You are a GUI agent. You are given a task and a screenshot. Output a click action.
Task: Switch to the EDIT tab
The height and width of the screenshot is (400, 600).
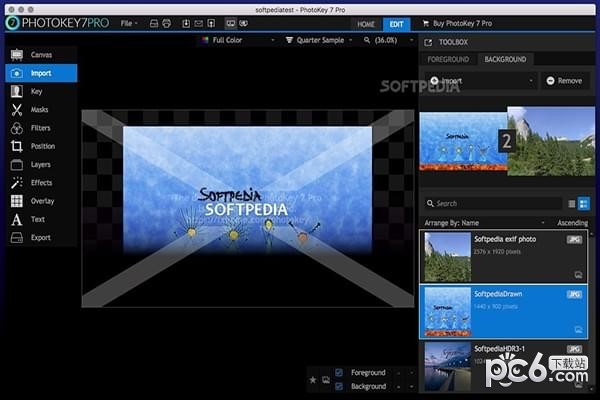[x=396, y=24]
